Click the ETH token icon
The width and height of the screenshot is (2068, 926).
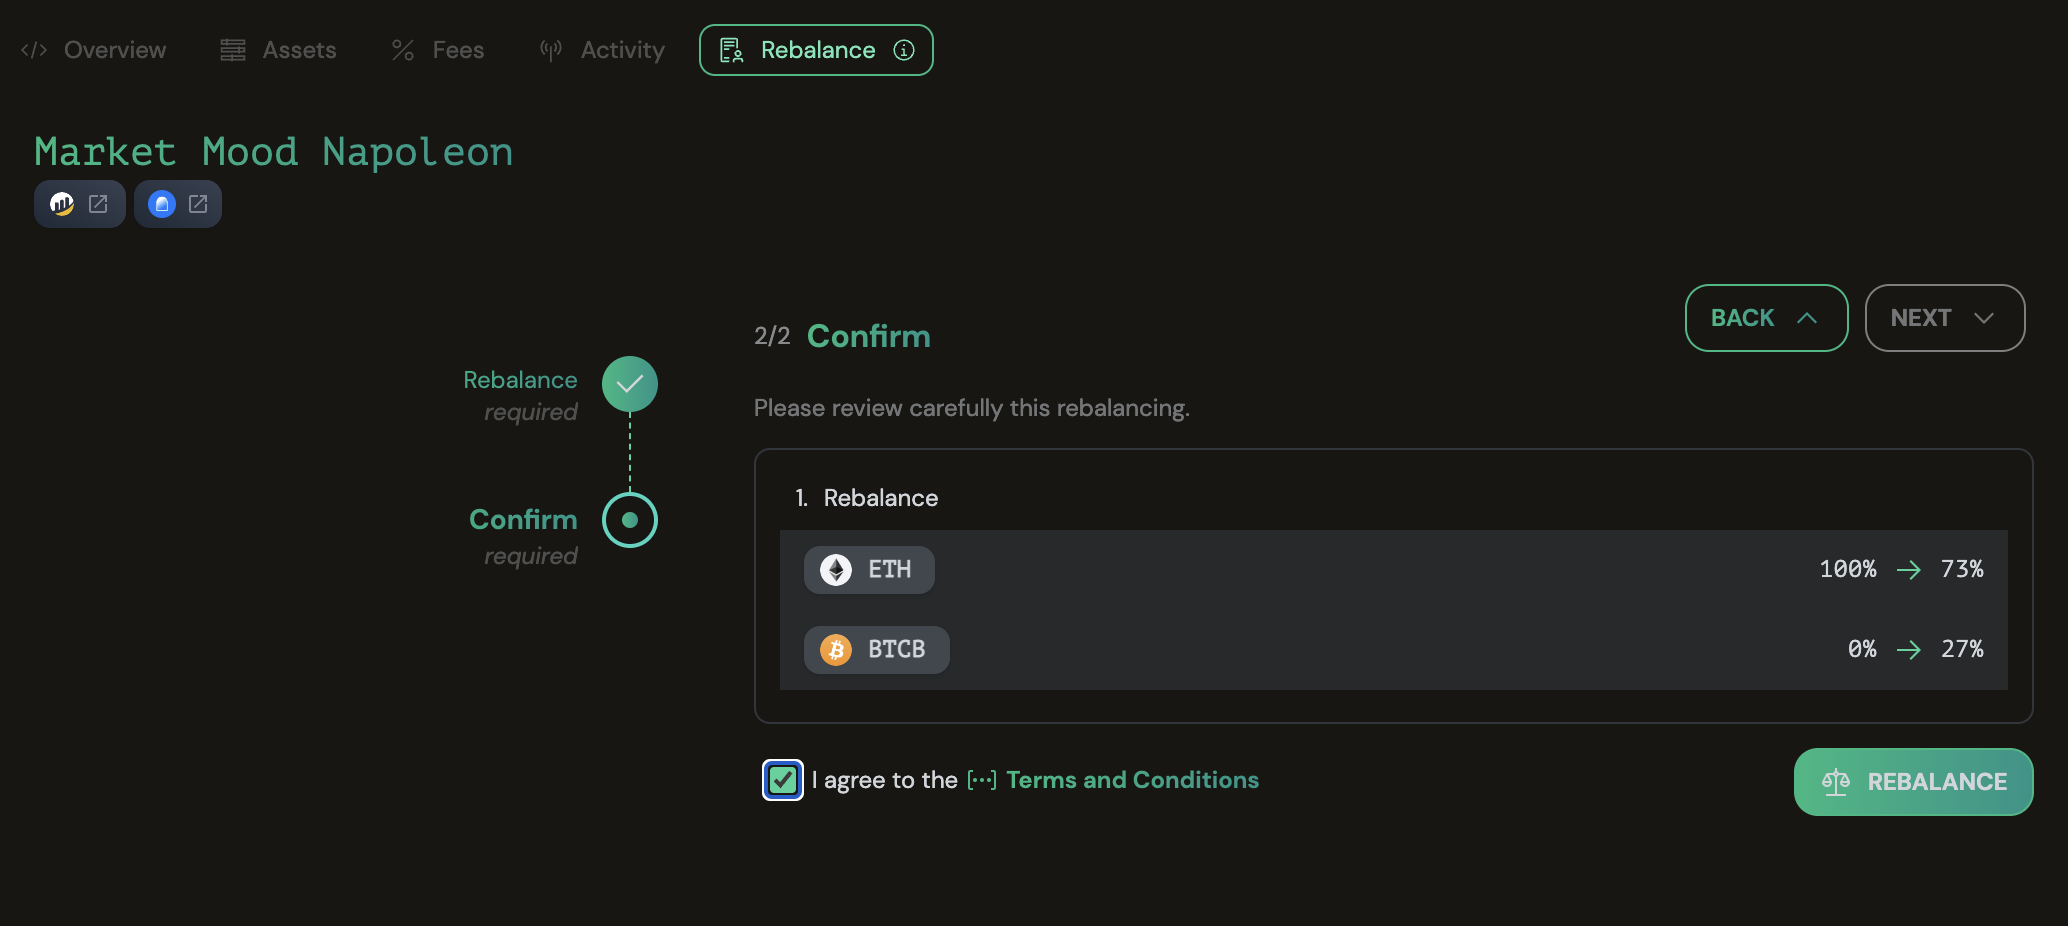[836, 570]
